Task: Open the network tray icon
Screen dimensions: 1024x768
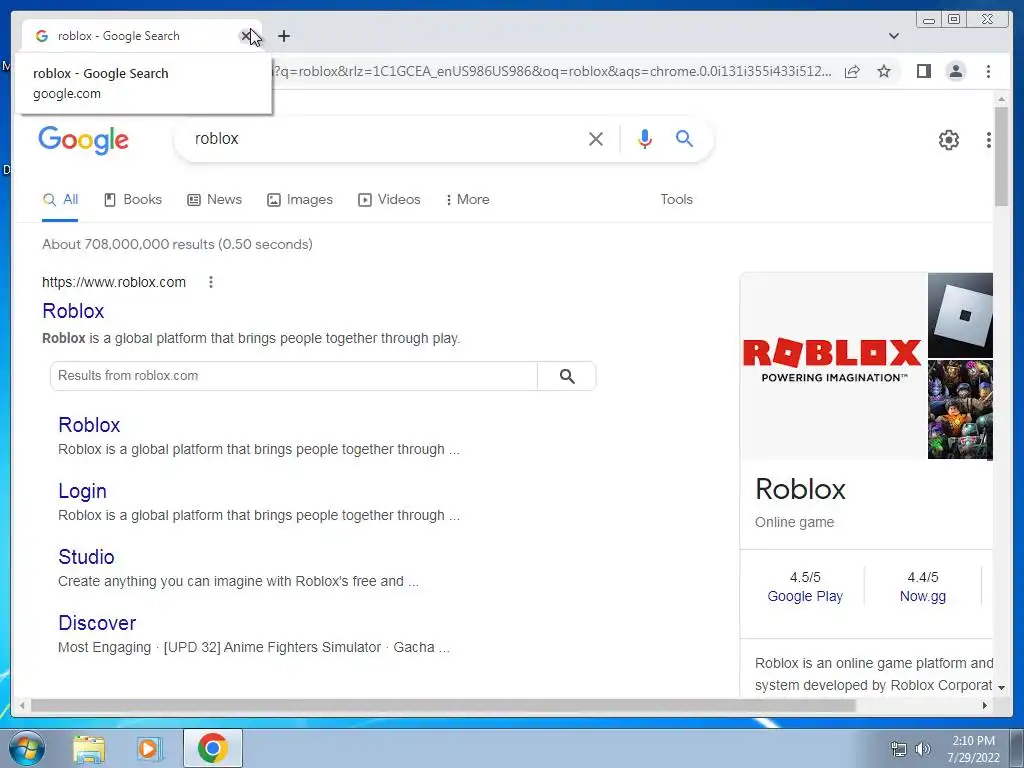Action: point(899,749)
